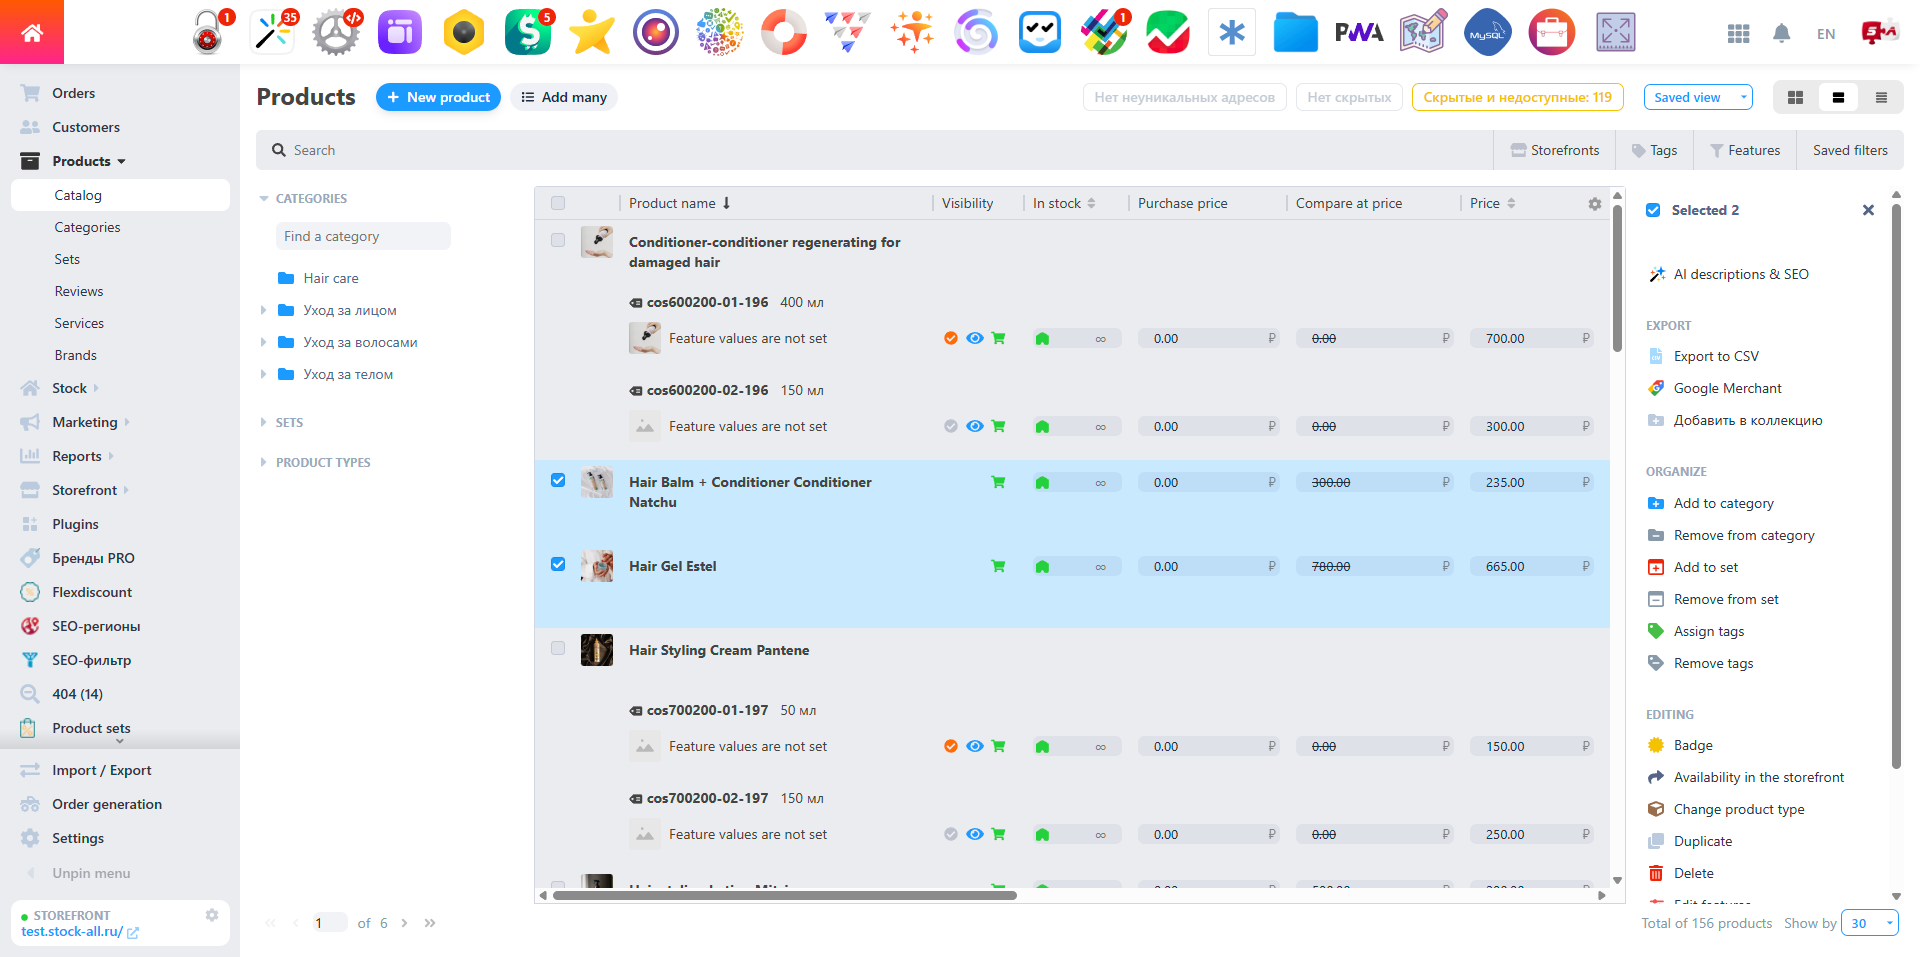Click the red home icon top-left
The width and height of the screenshot is (1920, 957).
point(31,31)
